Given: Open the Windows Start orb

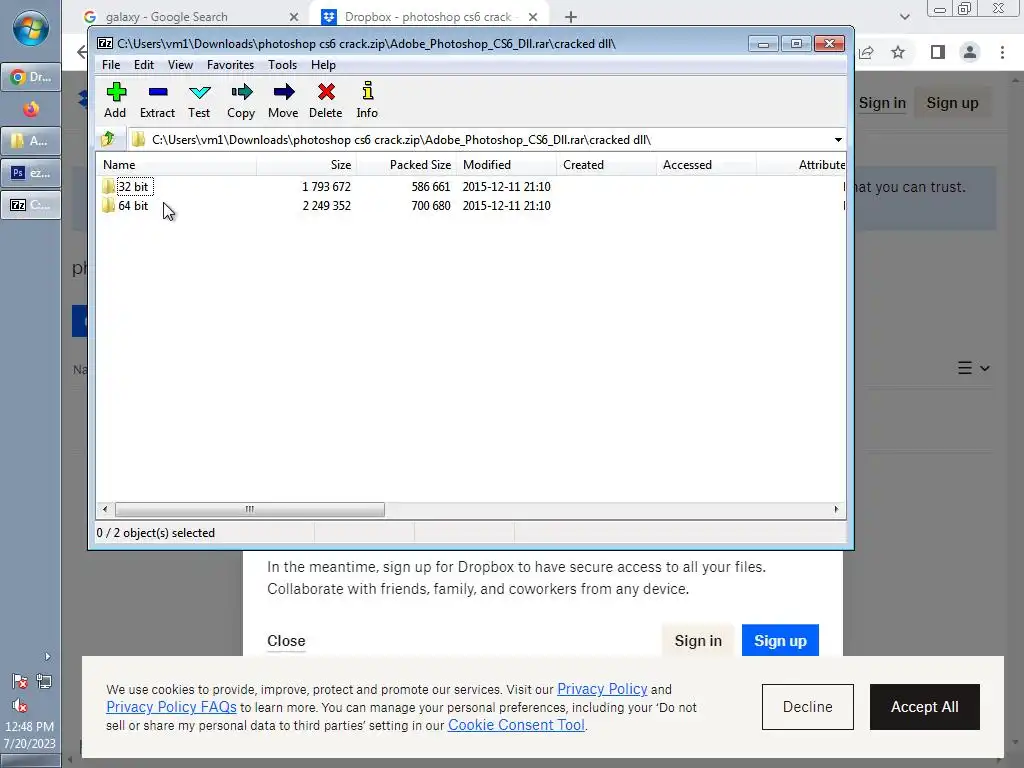Looking at the screenshot, I should coord(31,29).
